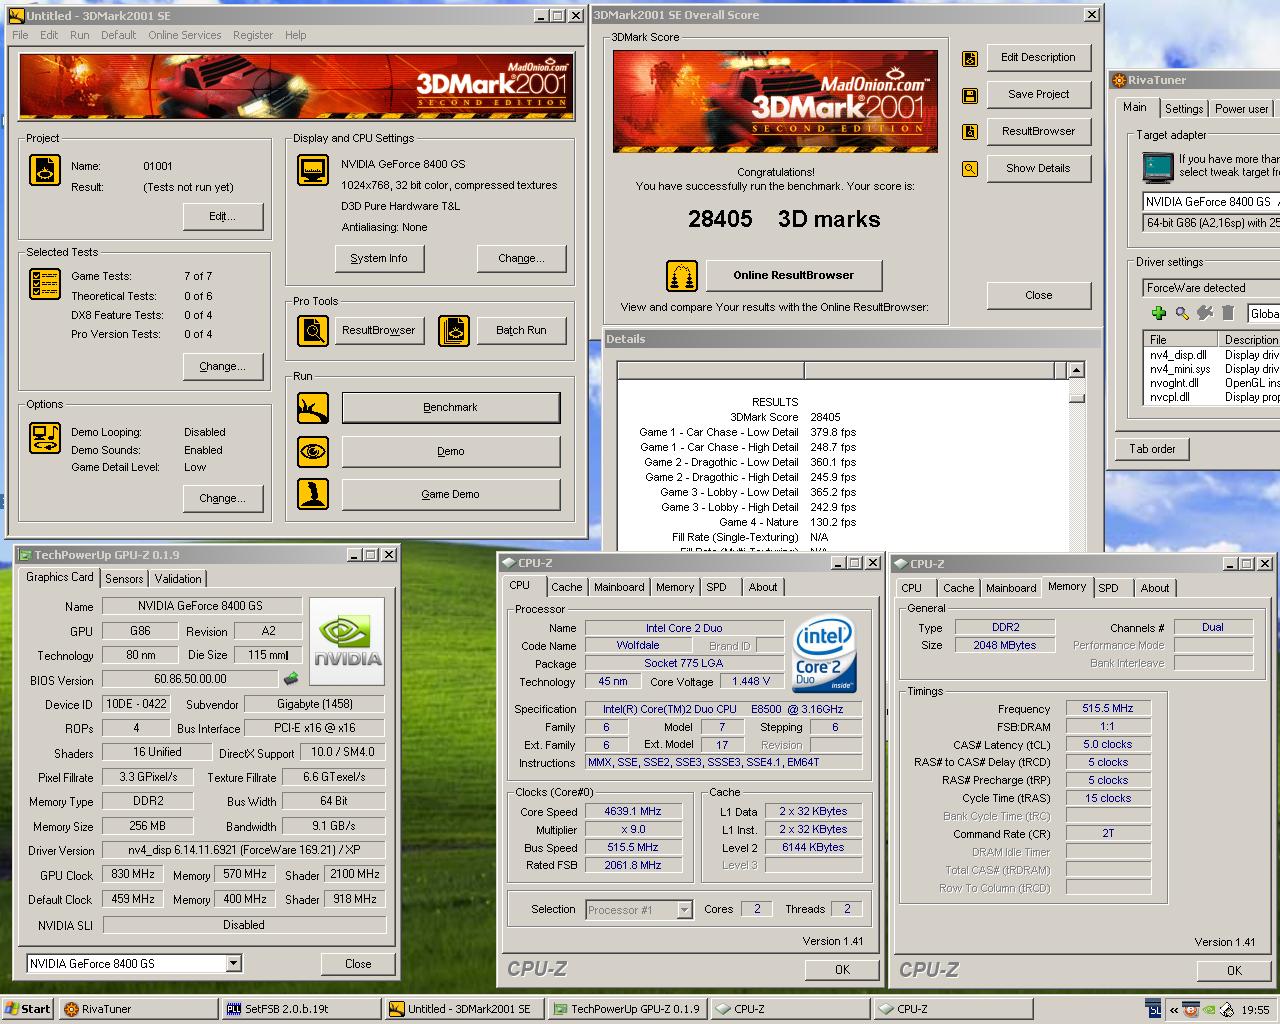This screenshot has width=1280, height=1024.
Task: Click Close button in GPU-Z window
Action: [358, 964]
